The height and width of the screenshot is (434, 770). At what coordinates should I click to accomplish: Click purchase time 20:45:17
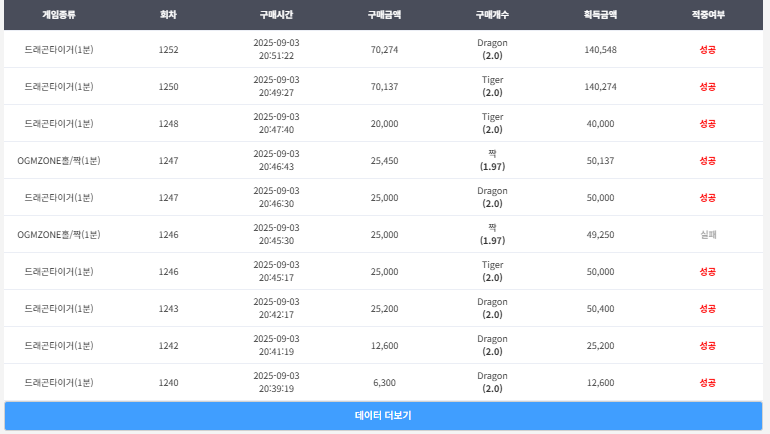pos(276,278)
